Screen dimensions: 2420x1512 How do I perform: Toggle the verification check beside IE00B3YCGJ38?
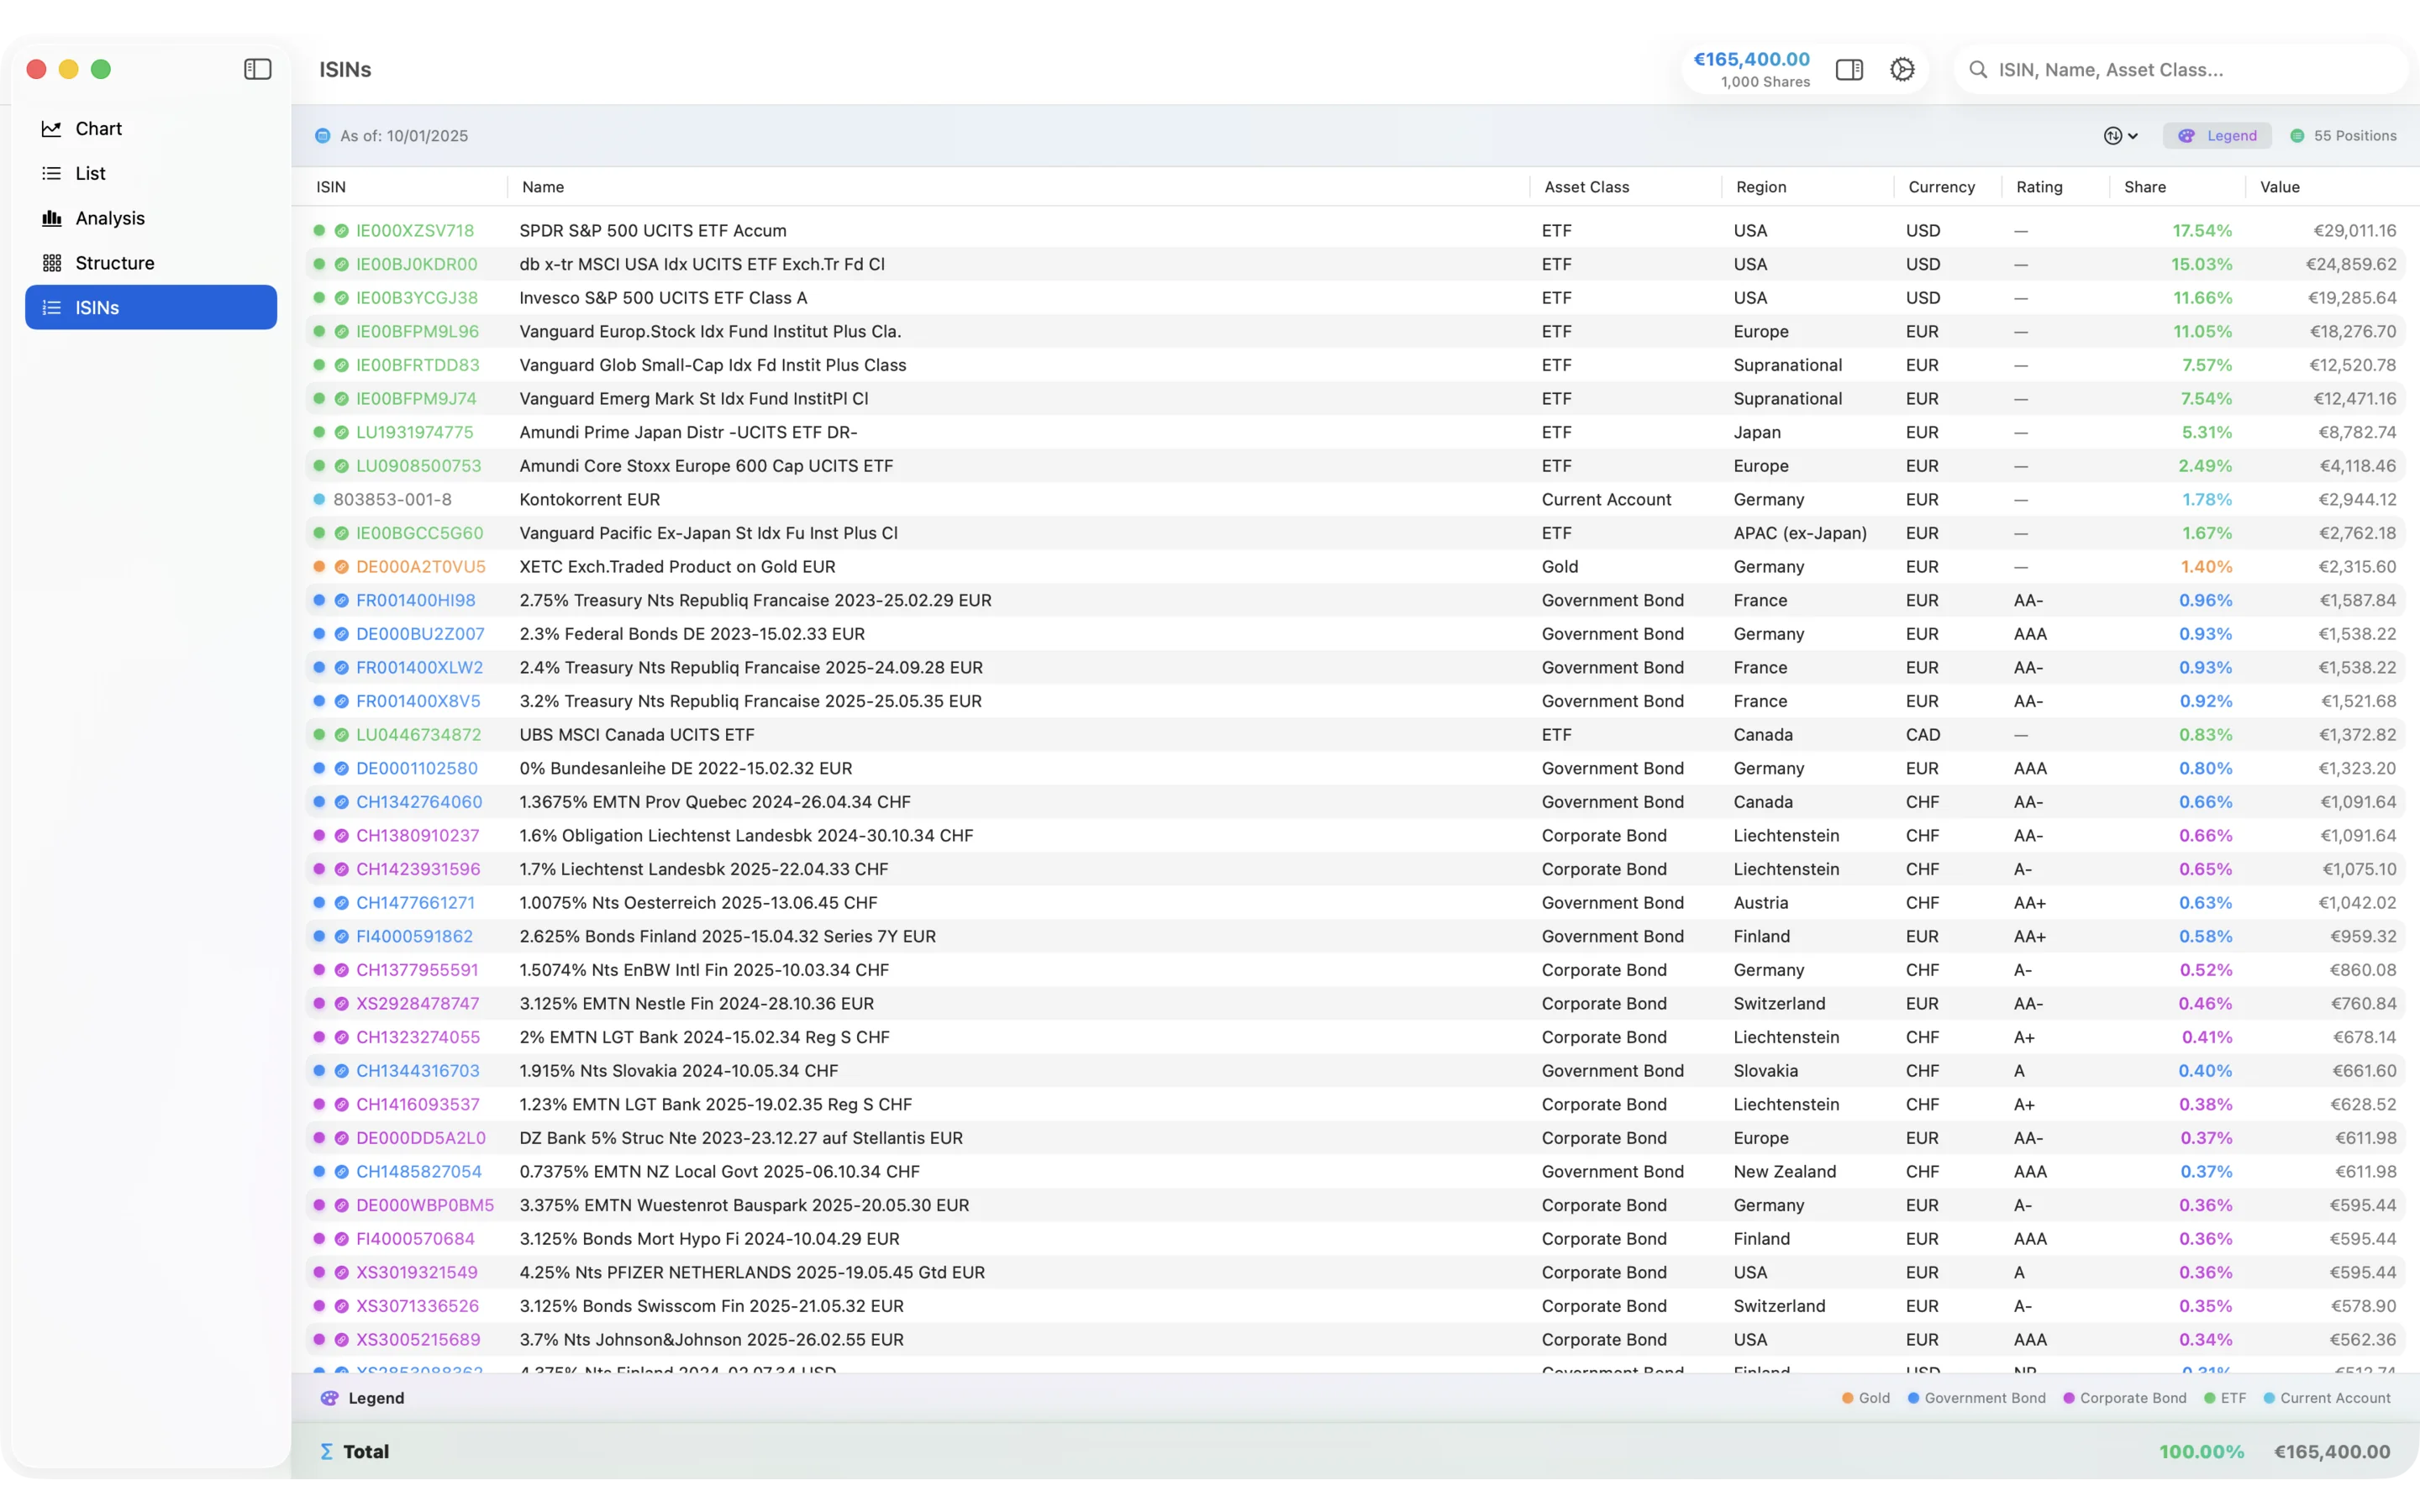click(x=341, y=297)
